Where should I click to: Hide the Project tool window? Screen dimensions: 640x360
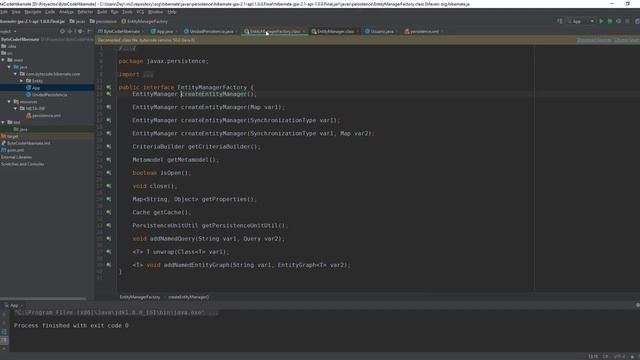89,31
